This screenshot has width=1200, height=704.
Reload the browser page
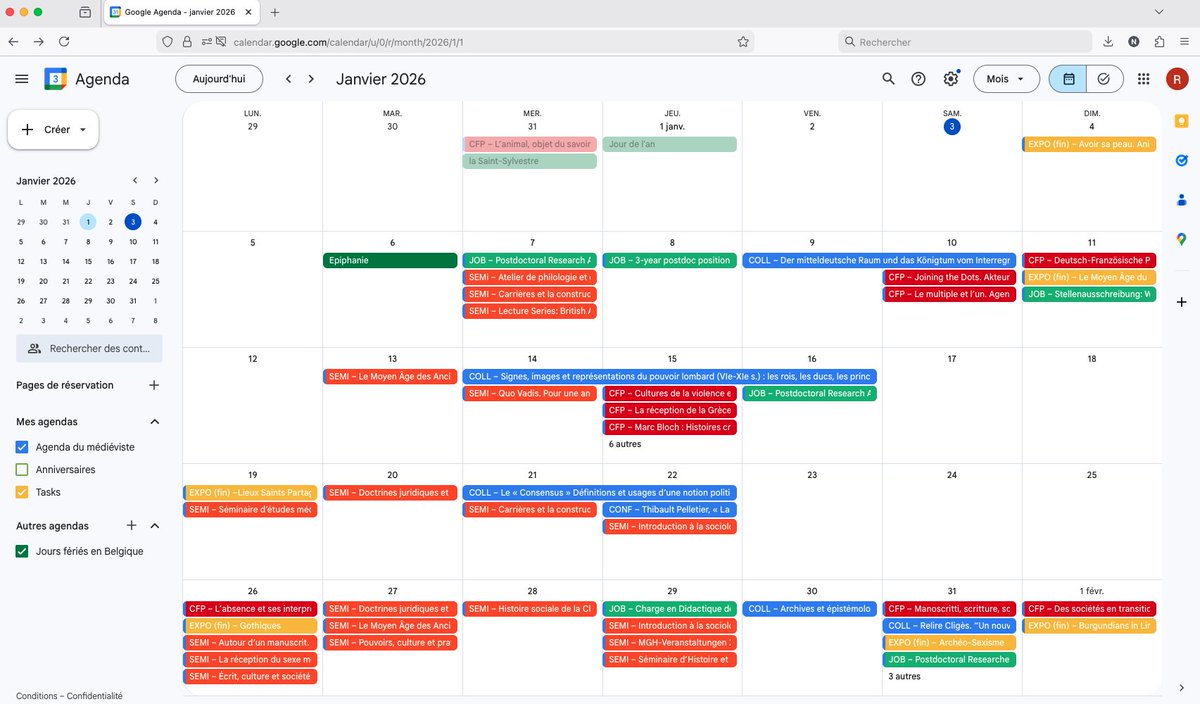[64, 42]
